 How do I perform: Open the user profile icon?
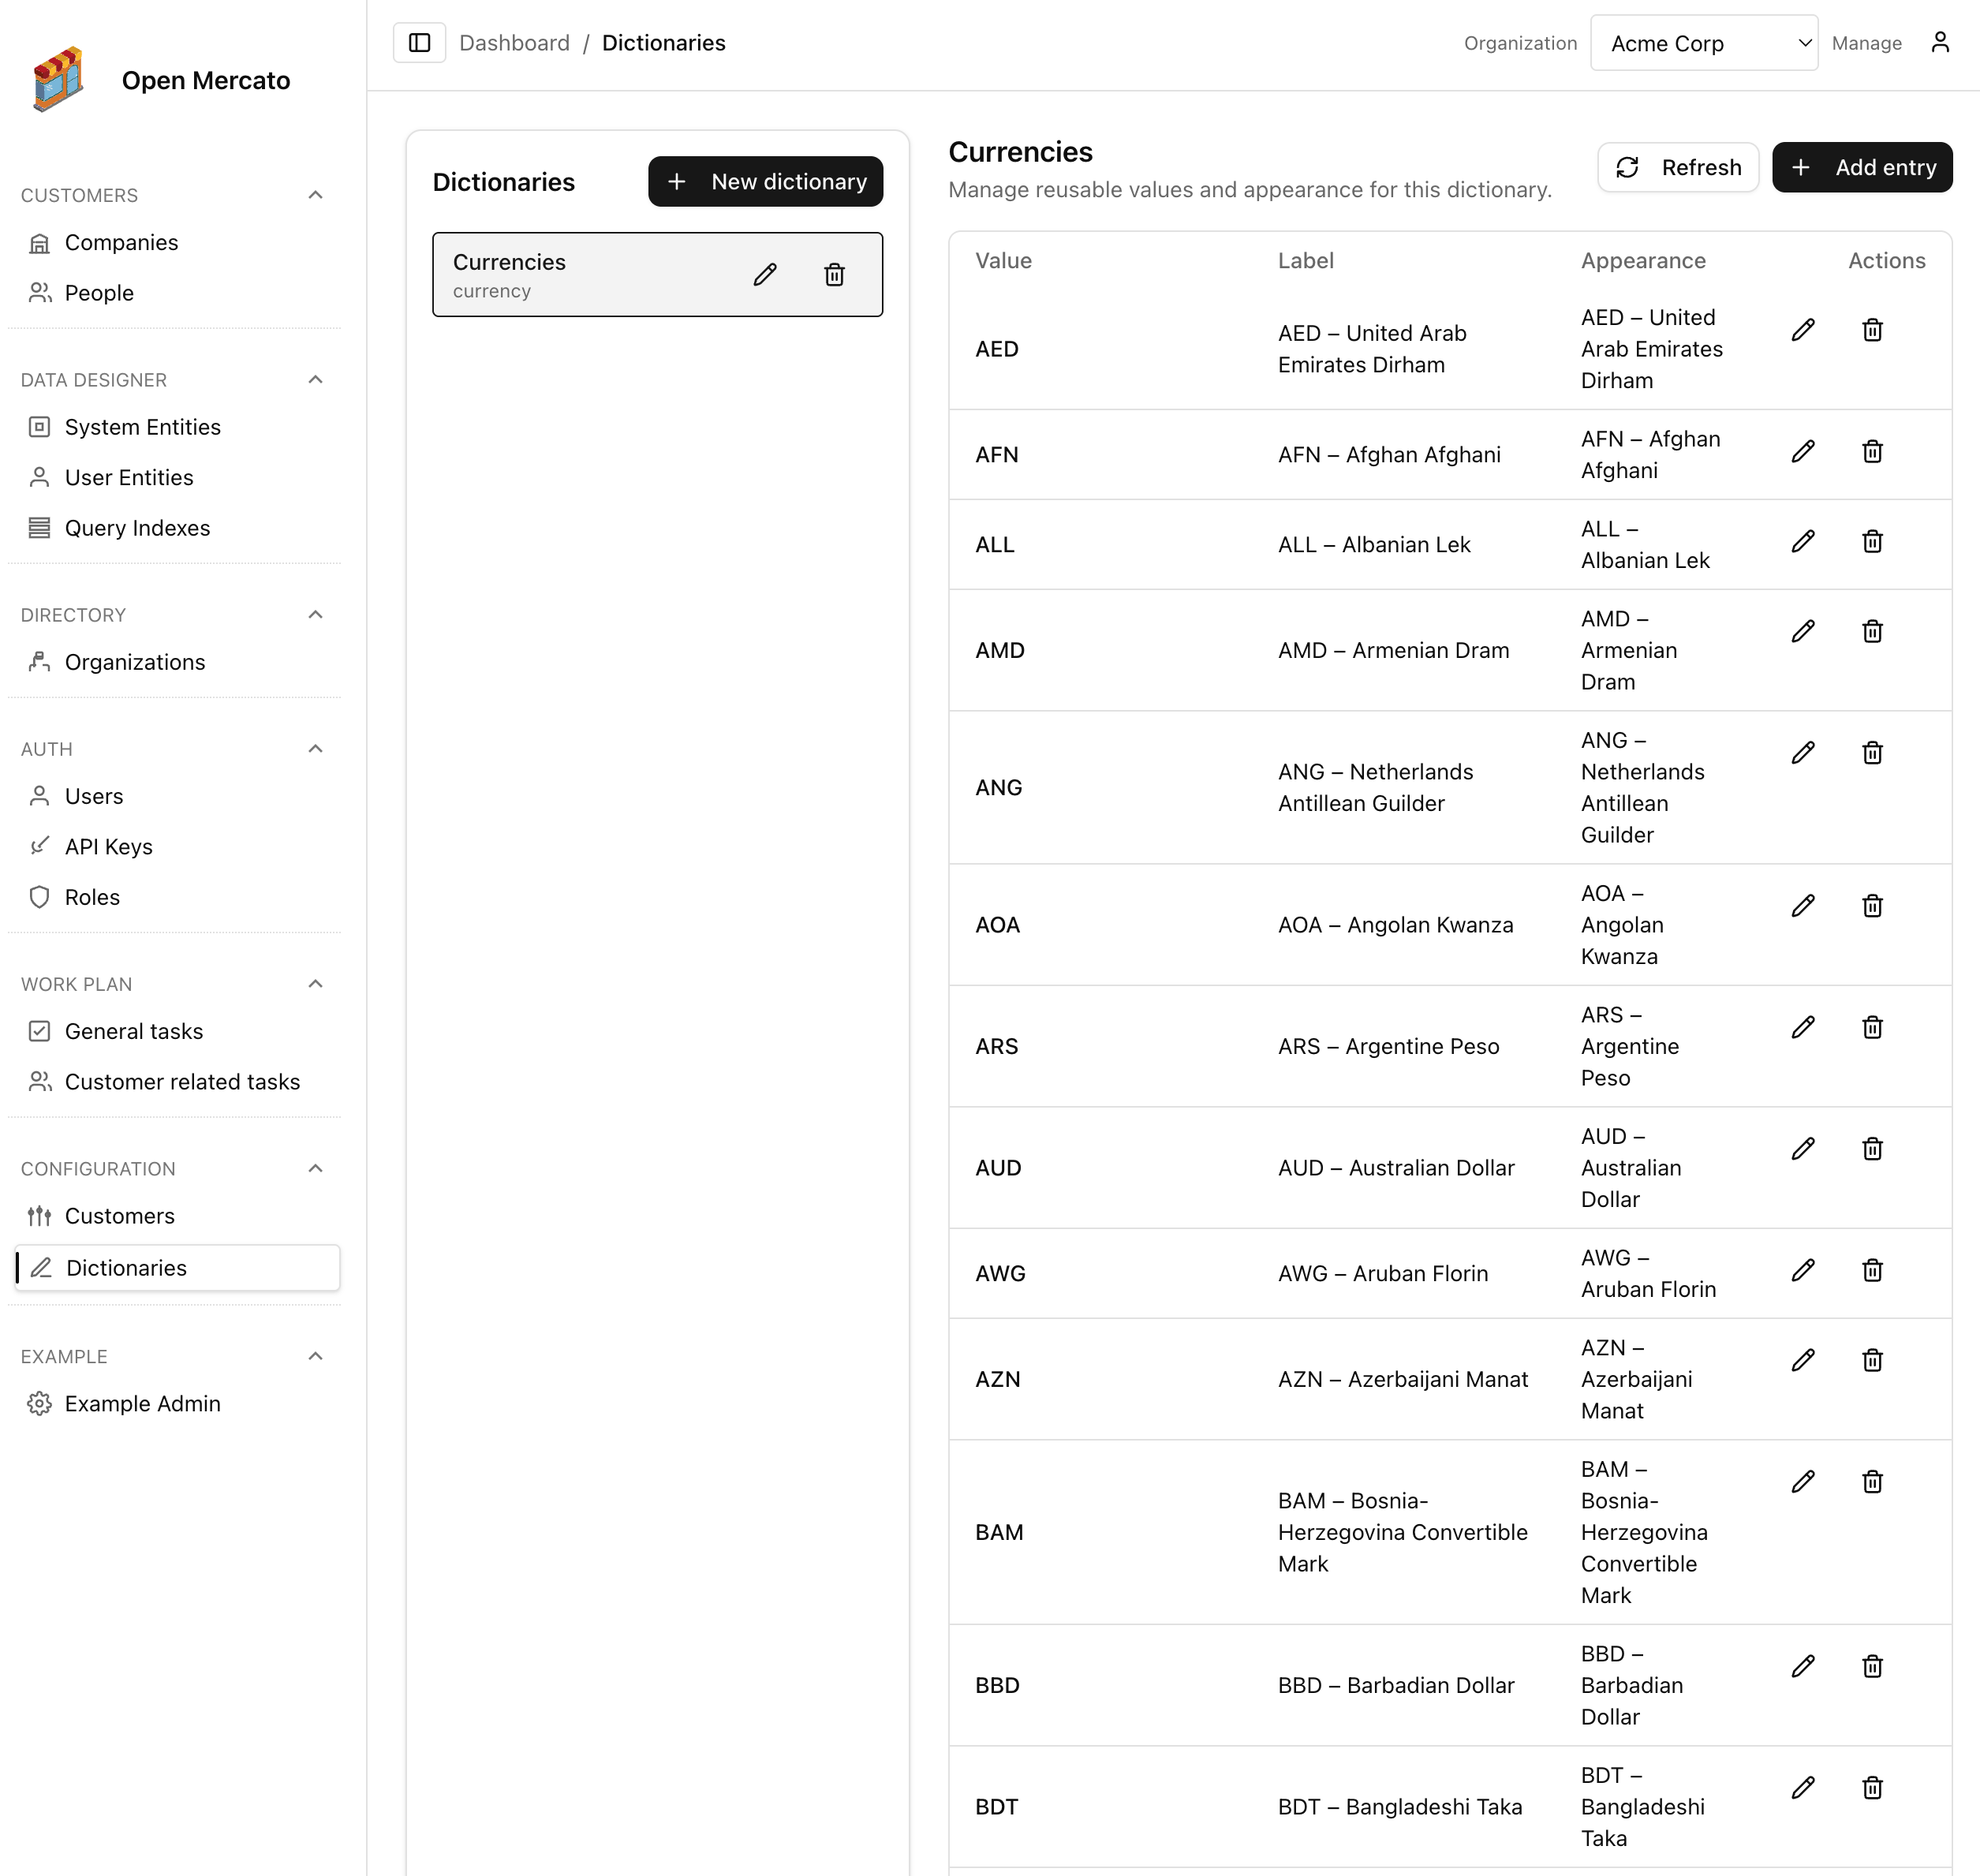(x=1940, y=43)
